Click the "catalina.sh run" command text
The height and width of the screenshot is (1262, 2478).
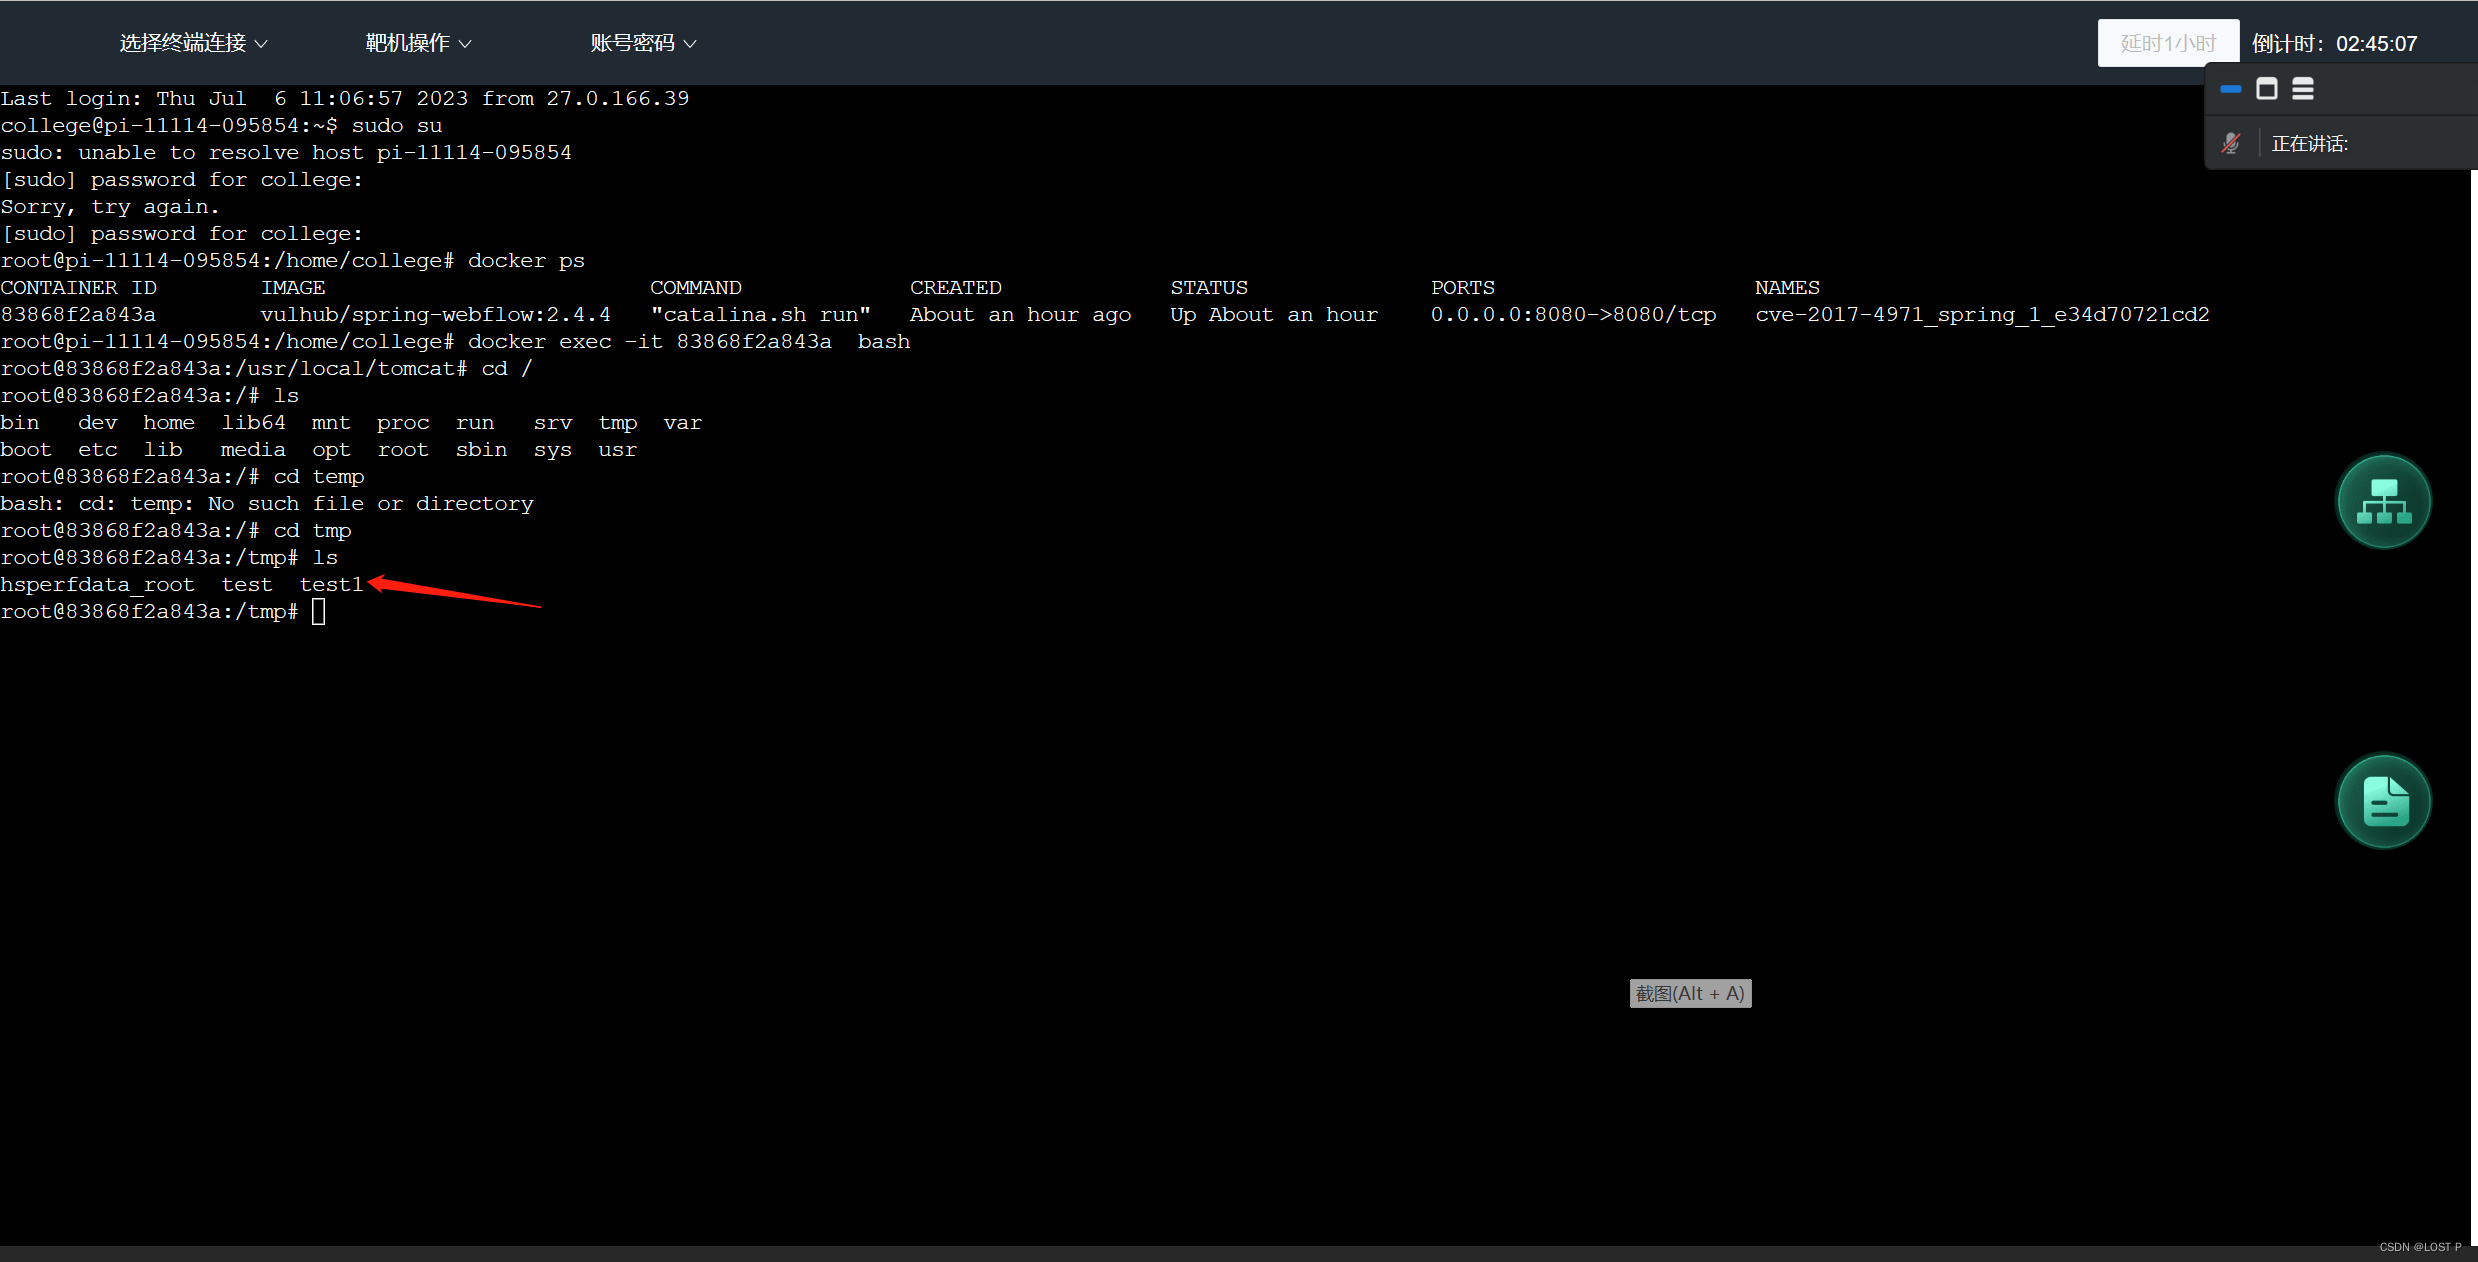760,314
